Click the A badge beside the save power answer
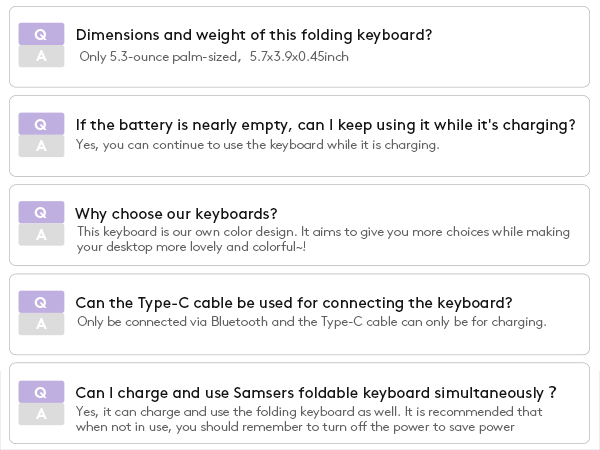 coord(41,414)
